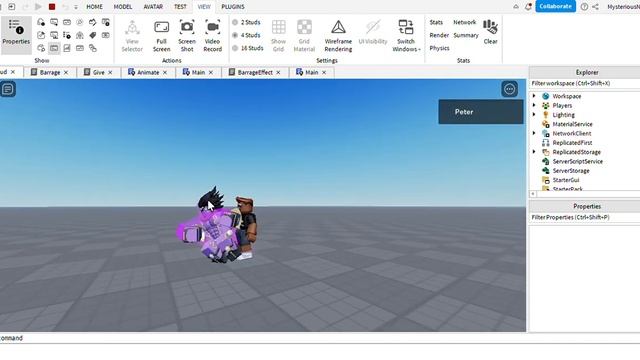Select ServerScriptService in Explorer
The image size is (640, 360).
pos(577,161)
